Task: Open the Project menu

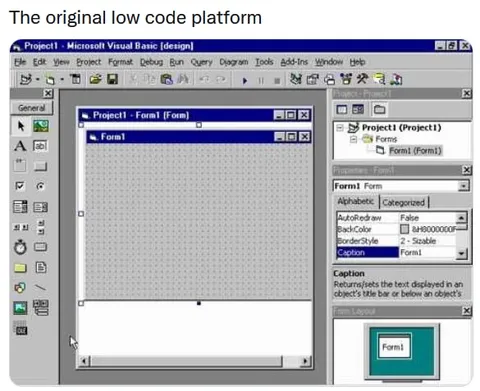Action: [88, 62]
